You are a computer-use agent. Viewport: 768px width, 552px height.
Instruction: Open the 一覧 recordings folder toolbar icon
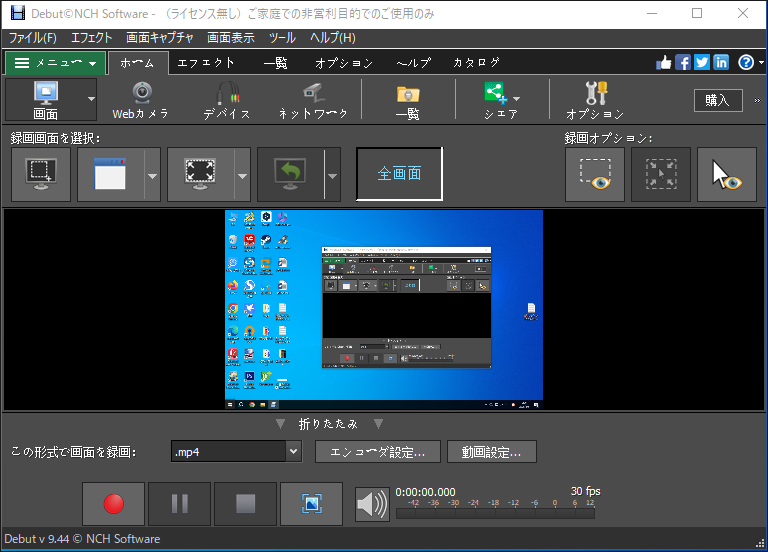click(408, 100)
